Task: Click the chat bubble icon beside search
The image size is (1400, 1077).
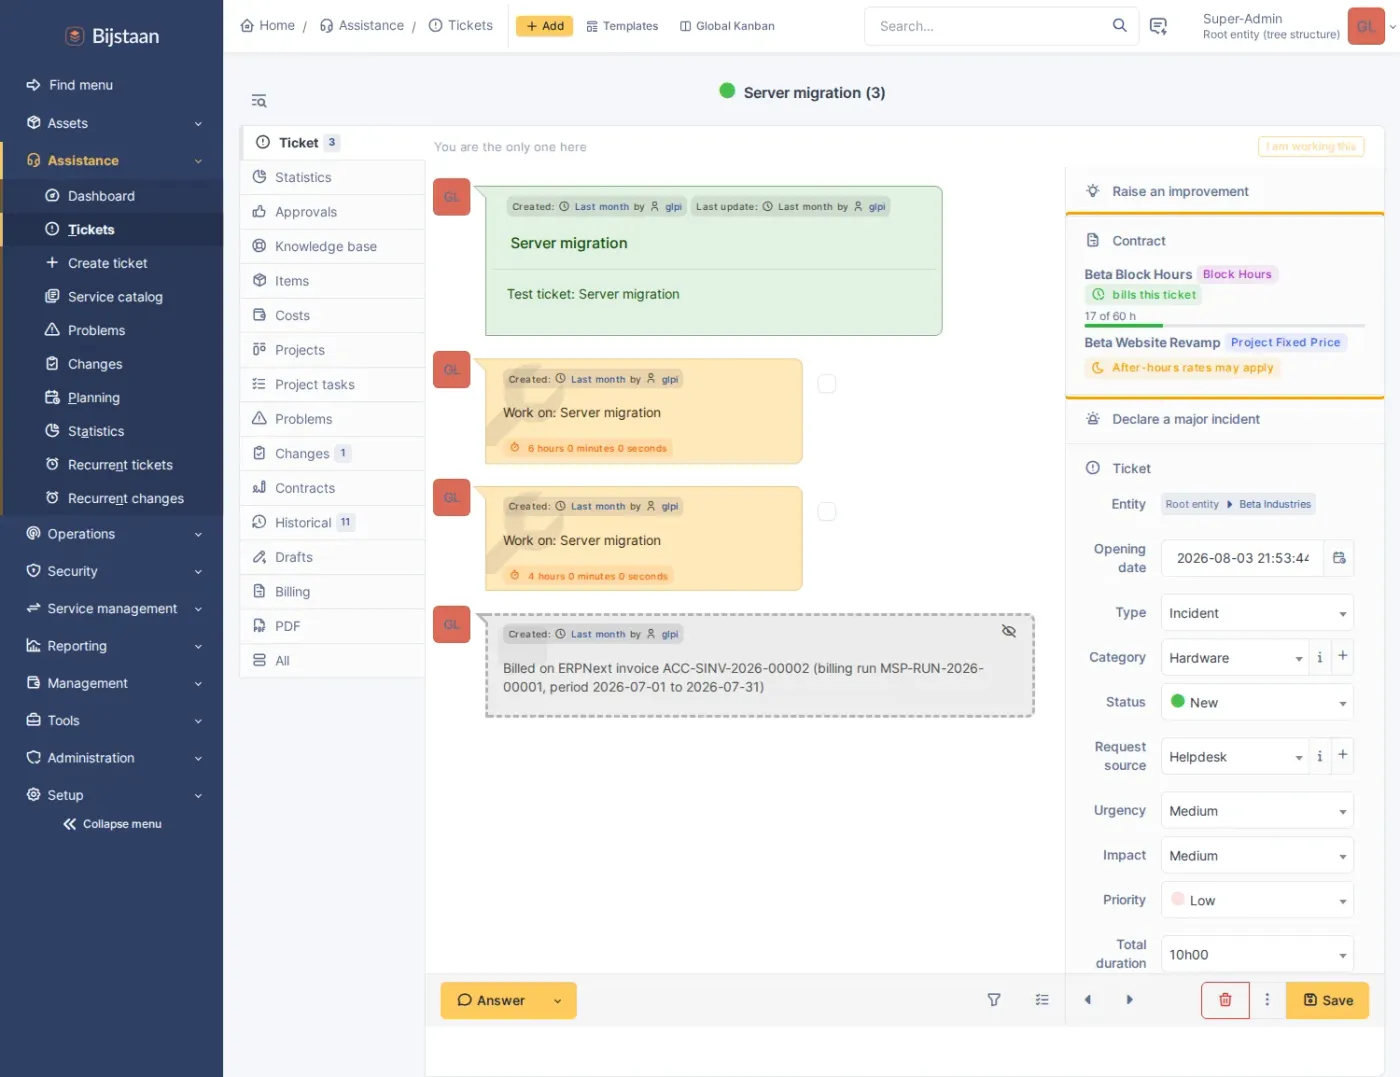Action: (x=1158, y=26)
